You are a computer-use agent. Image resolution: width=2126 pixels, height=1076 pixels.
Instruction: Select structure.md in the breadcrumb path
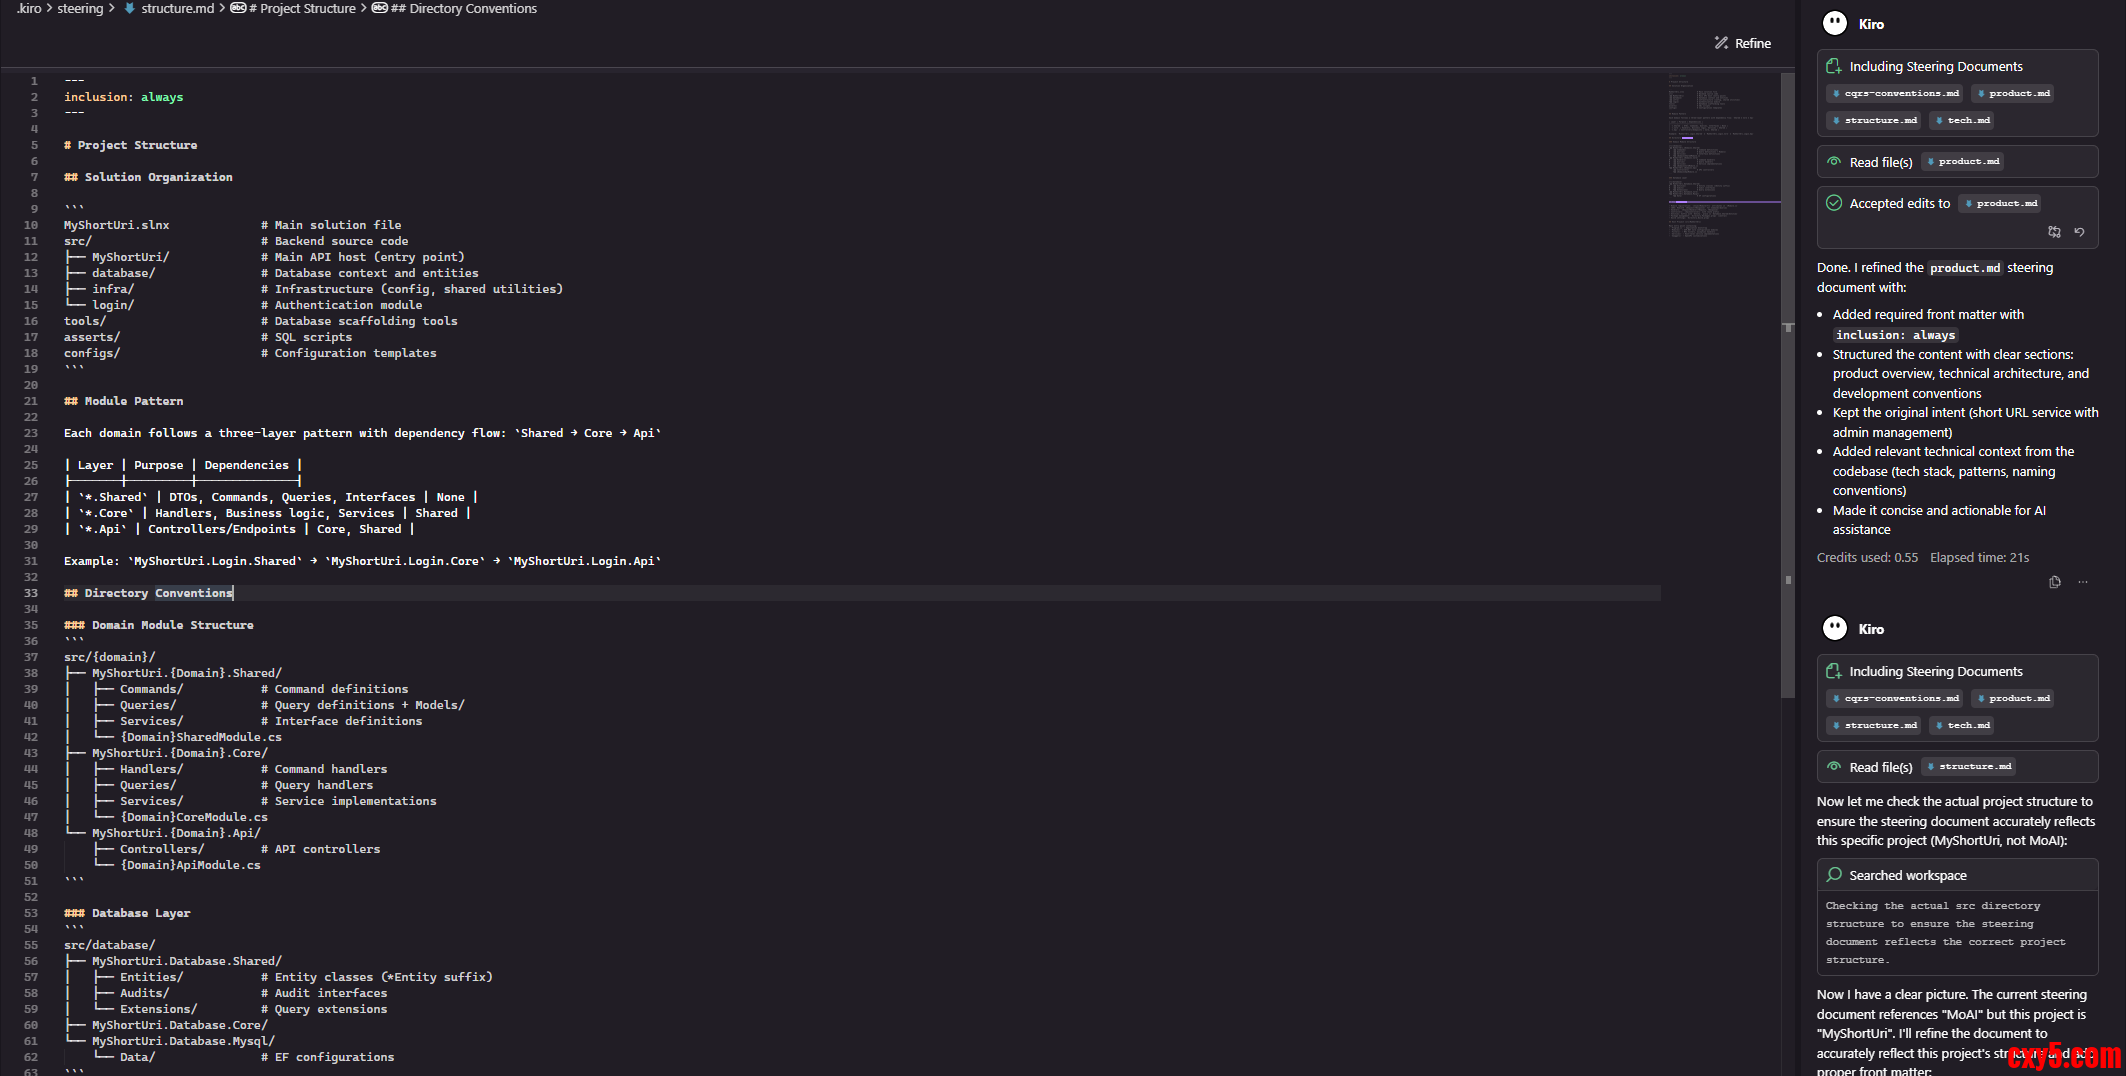click(x=177, y=8)
